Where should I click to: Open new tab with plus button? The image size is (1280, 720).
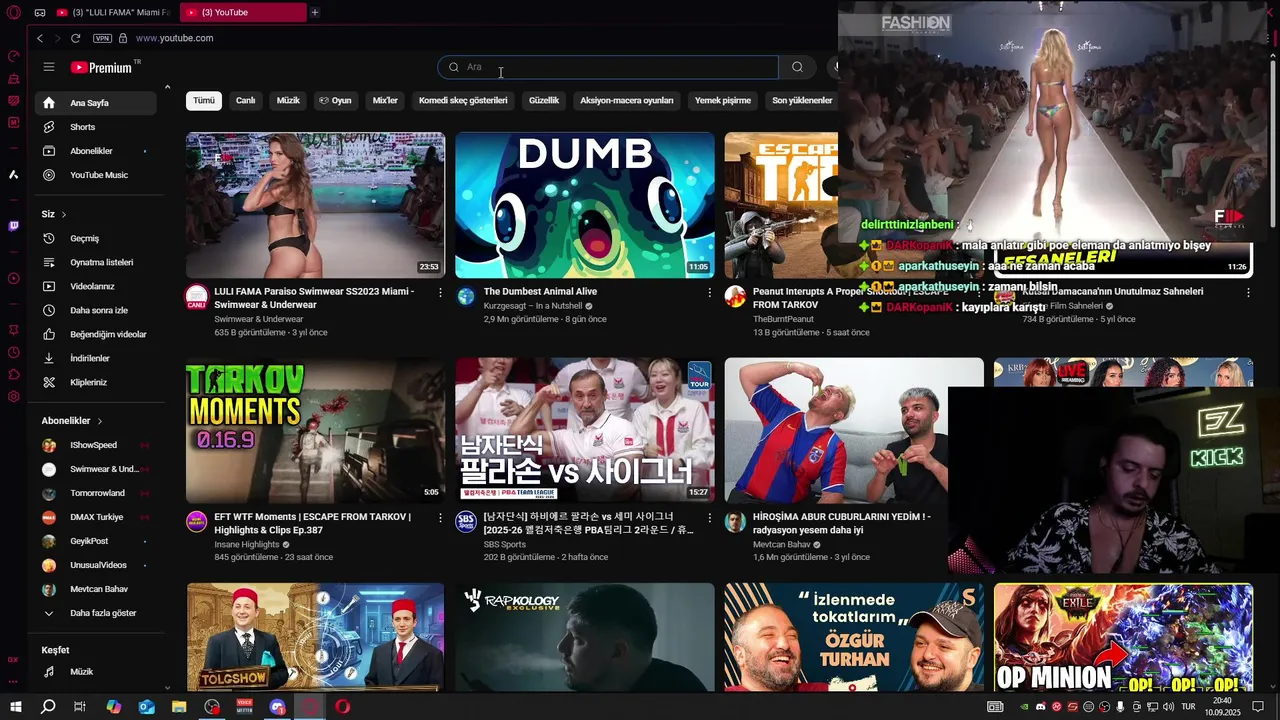[315, 12]
